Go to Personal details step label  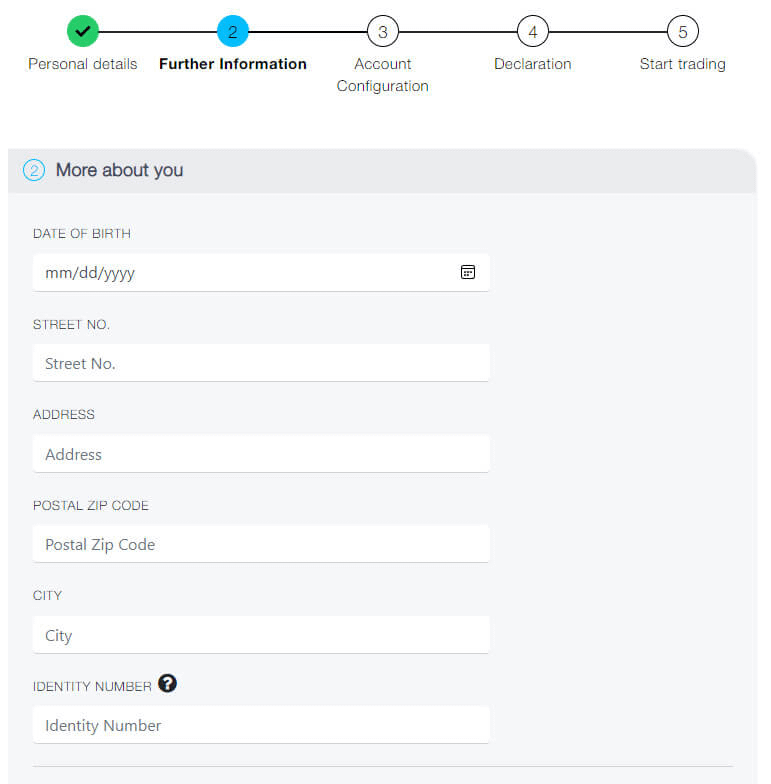[x=83, y=64]
